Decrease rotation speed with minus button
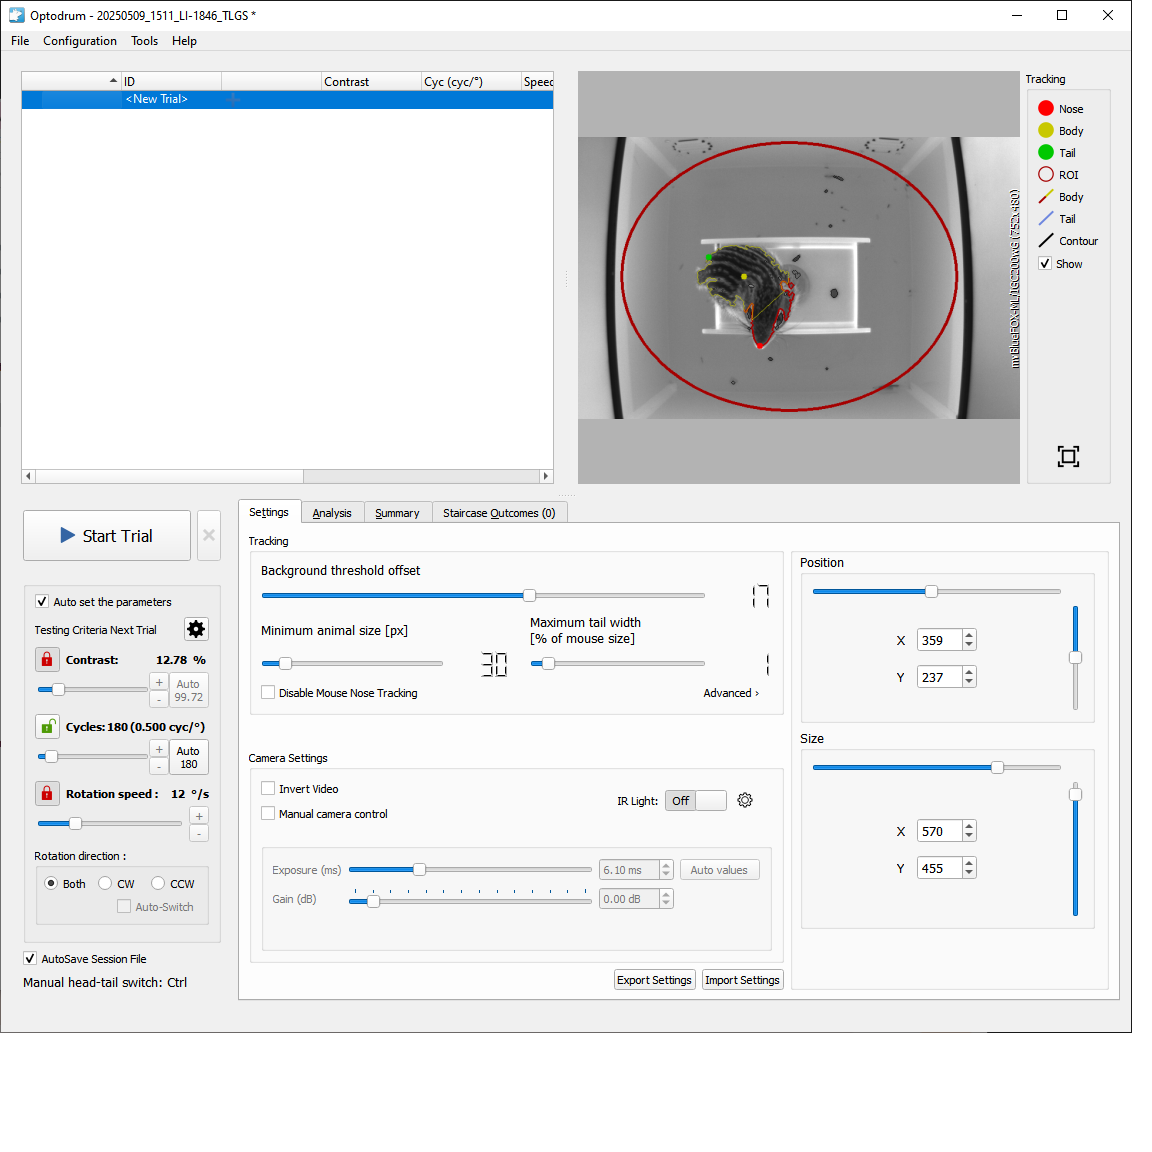1152x1152 pixels. pos(199,832)
